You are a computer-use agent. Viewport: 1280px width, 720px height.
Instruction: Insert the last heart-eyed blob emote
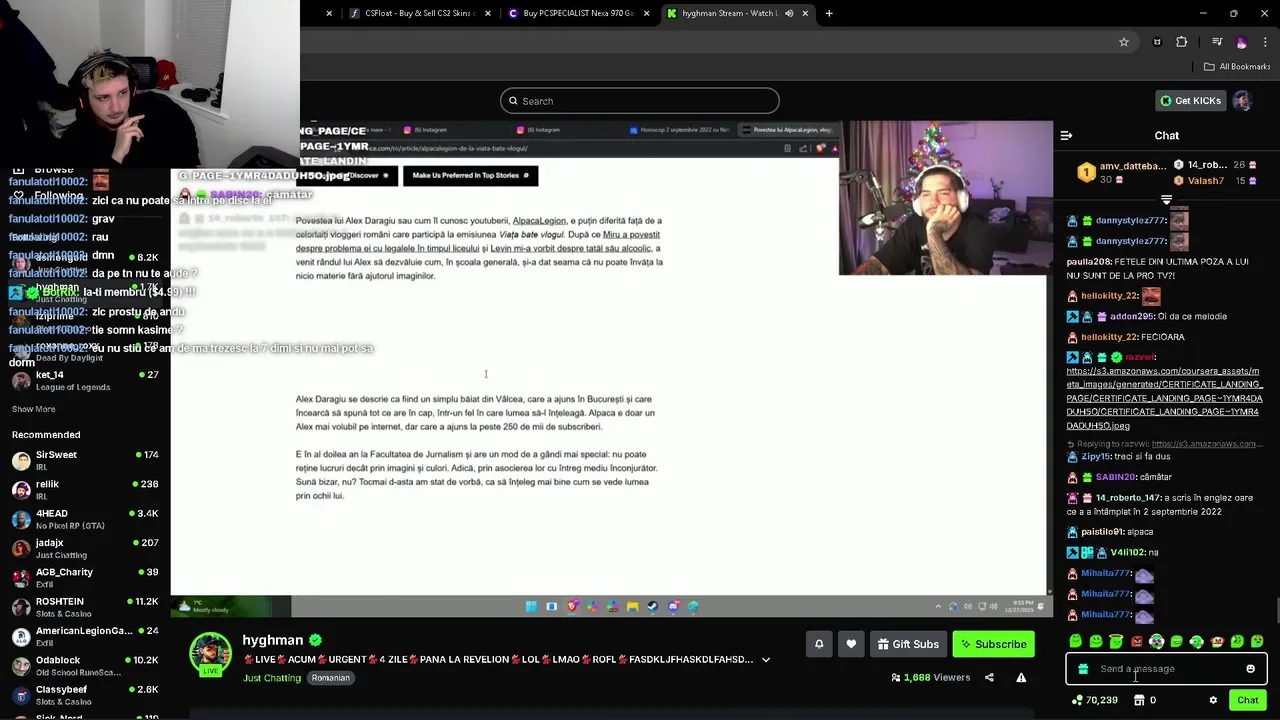coord(1257,641)
